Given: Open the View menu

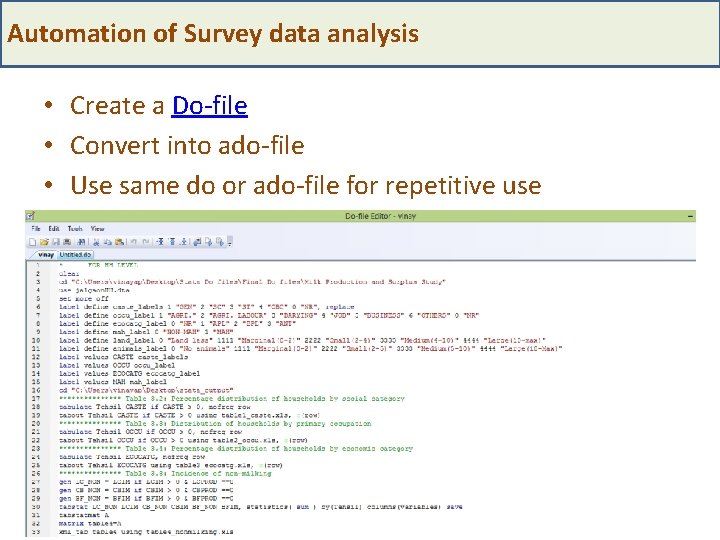Looking at the screenshot, I should 98,229.
